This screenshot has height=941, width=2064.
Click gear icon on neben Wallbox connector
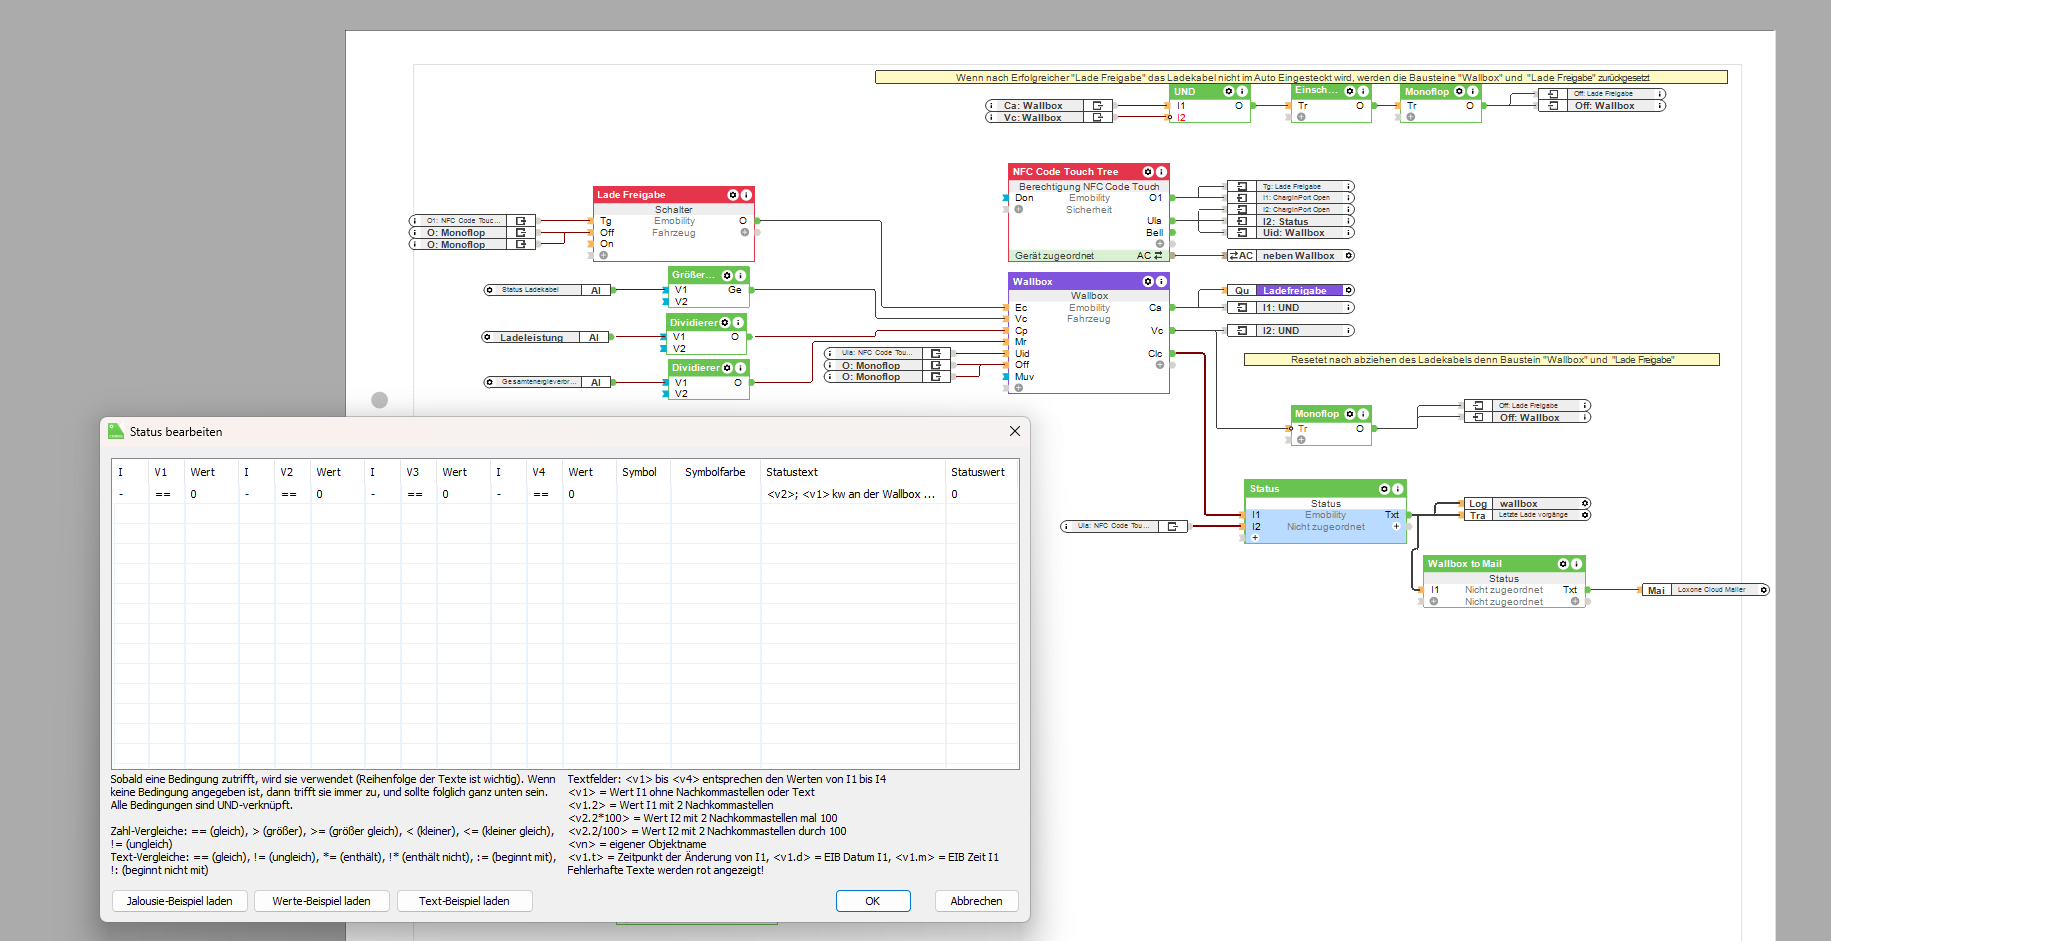click(1348, 256)
